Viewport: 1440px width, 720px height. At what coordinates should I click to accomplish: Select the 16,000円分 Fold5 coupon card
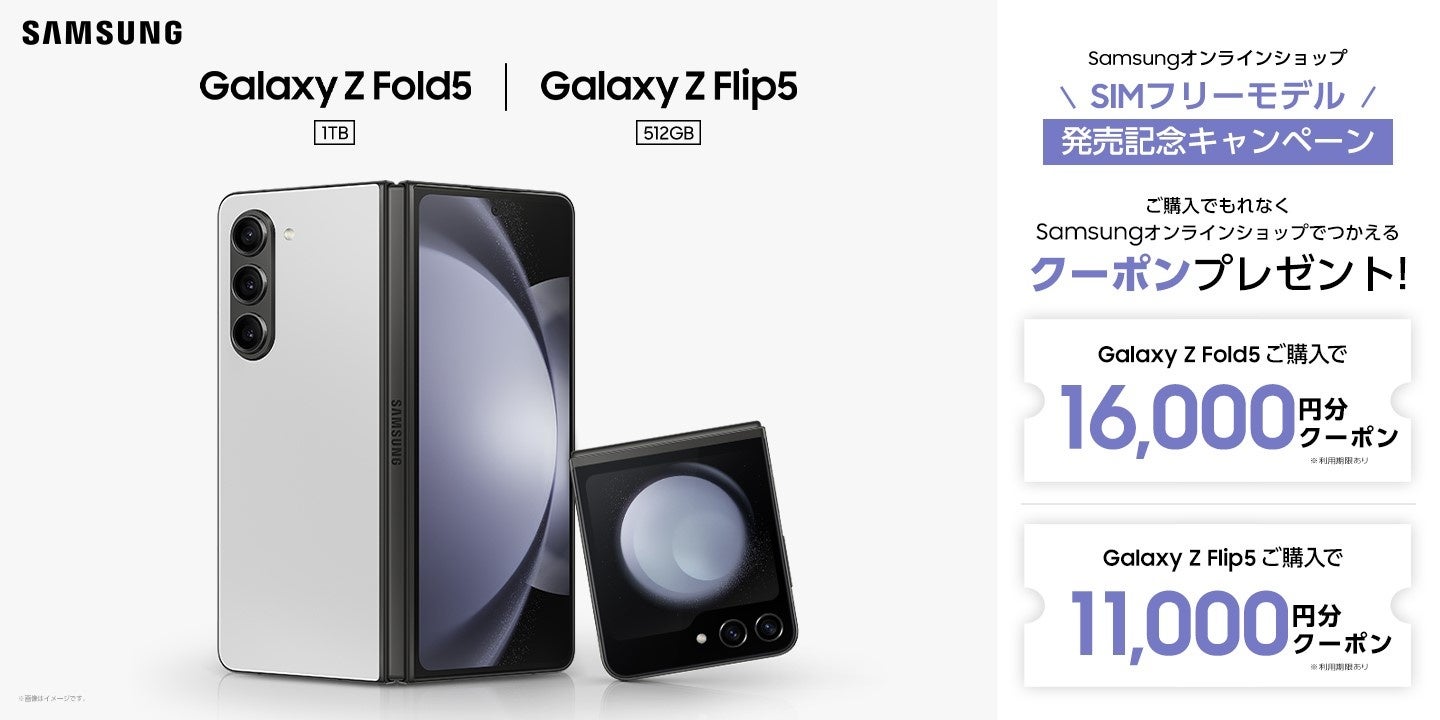(x=1217, y=401)
